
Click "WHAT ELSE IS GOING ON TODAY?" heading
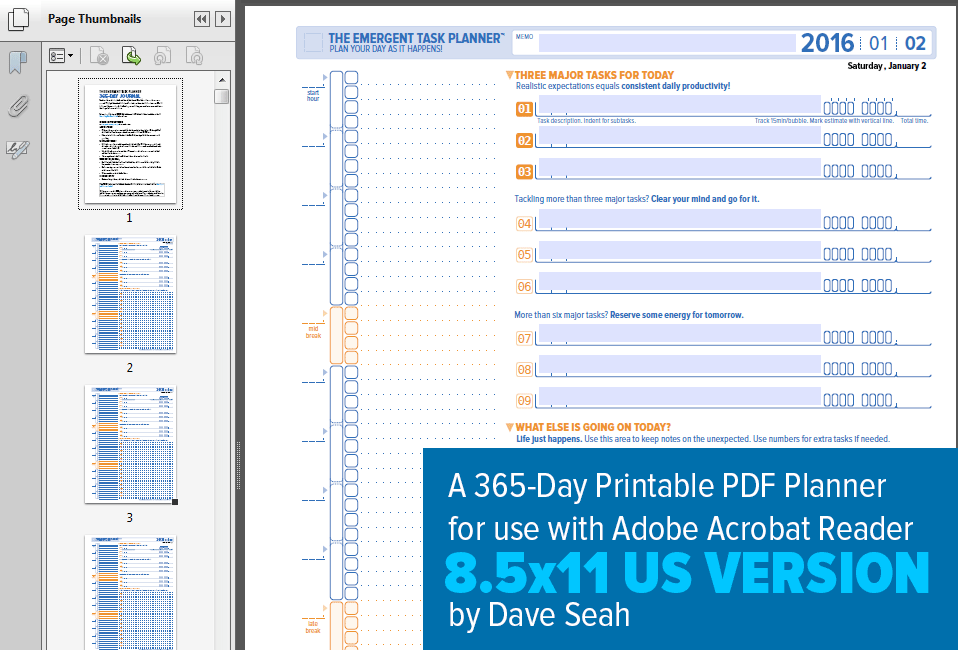pyautogui.click(x=593, y=427)
